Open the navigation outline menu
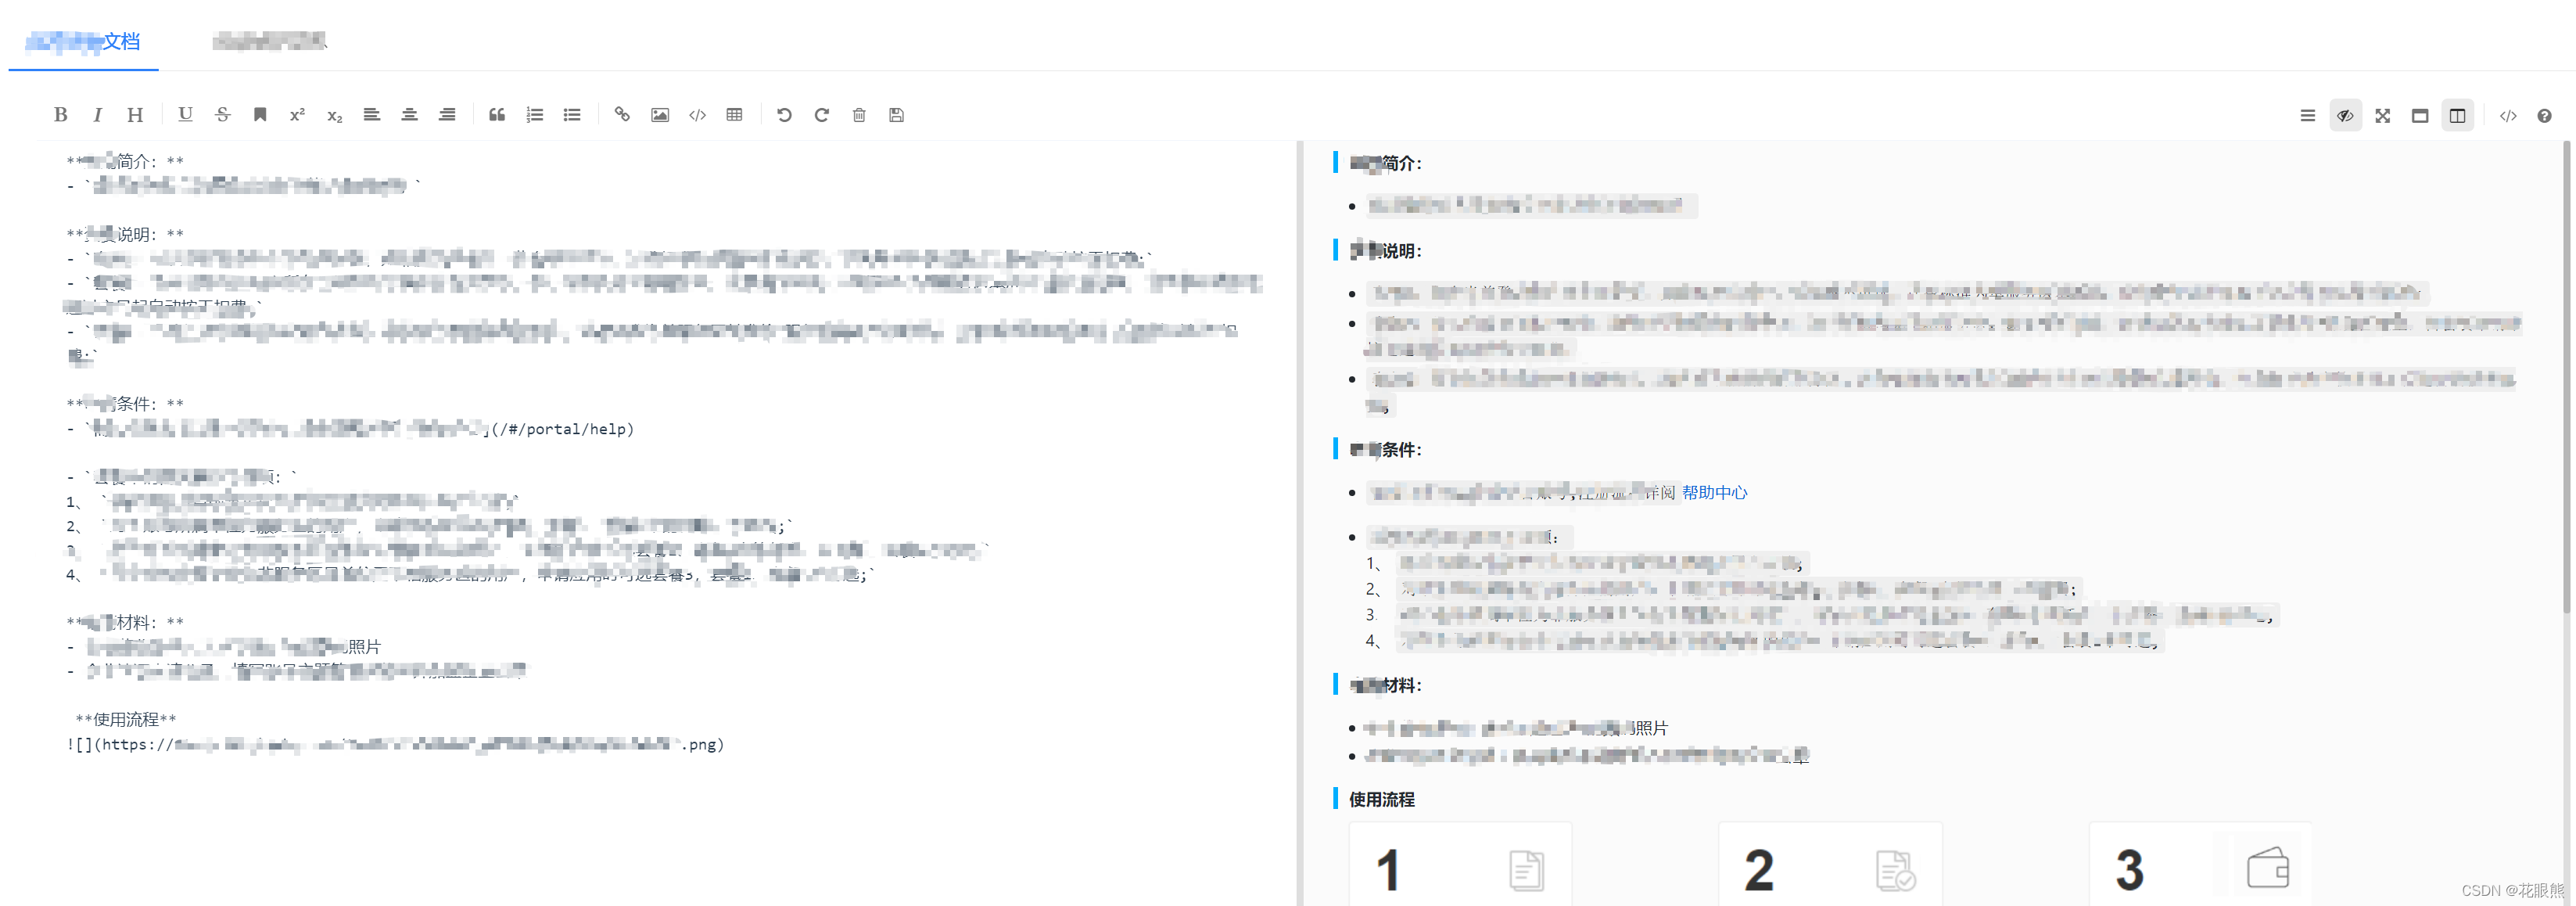This screenshot has height=906, width=2576. [x=2308, y=116]
